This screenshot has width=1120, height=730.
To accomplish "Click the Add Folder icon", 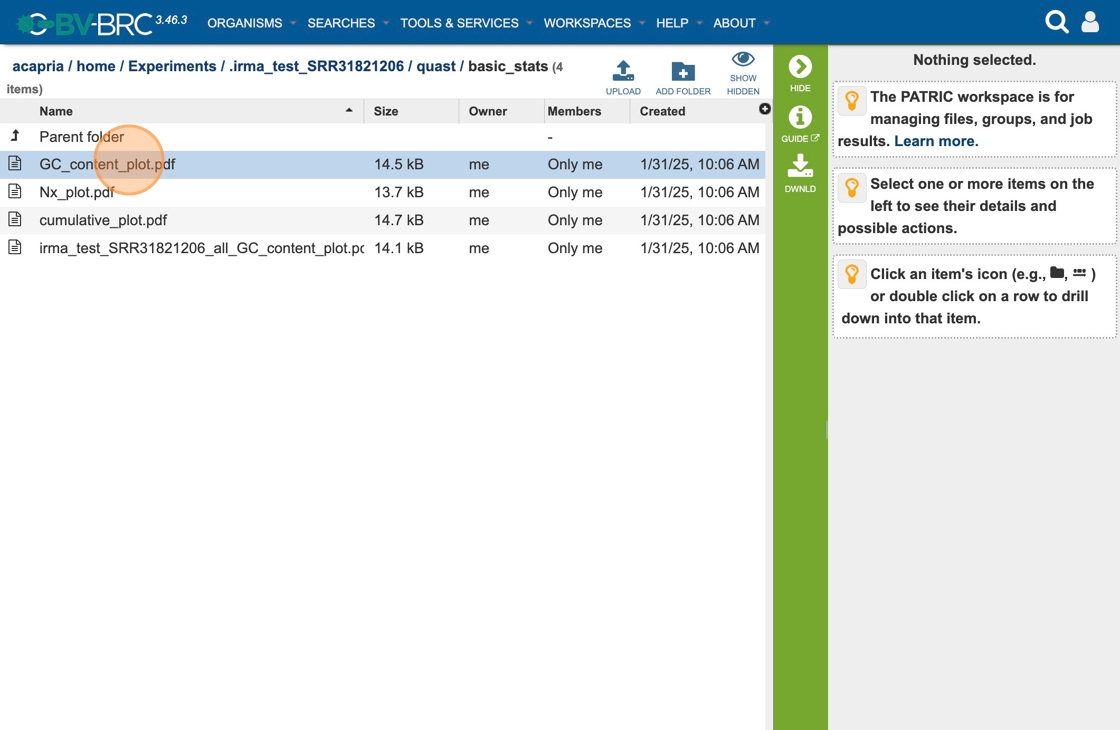I will click(x=683, y=71).
